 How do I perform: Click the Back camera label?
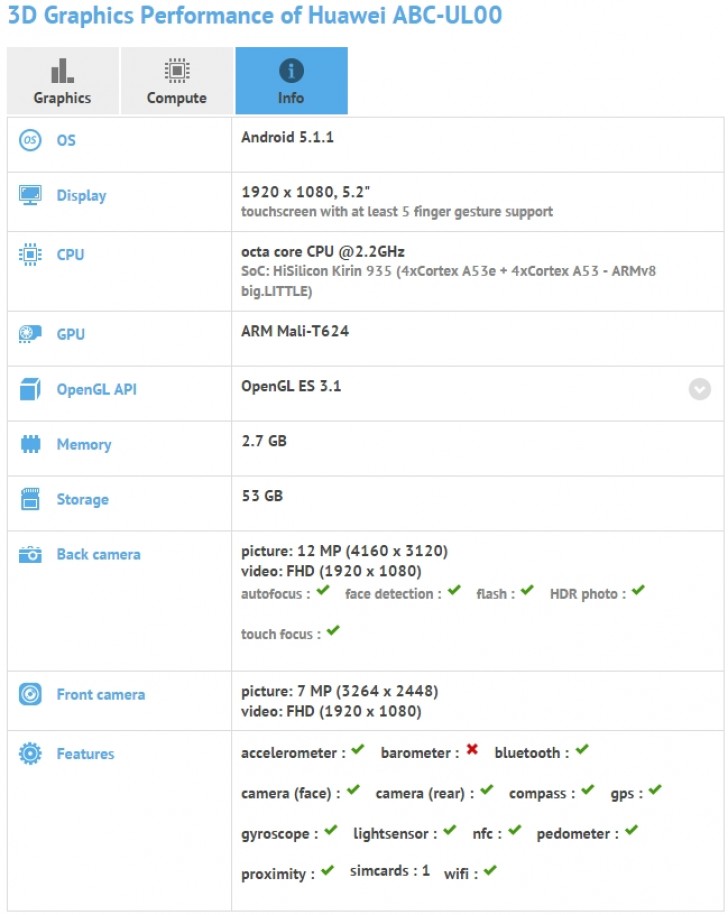(98, 554)
